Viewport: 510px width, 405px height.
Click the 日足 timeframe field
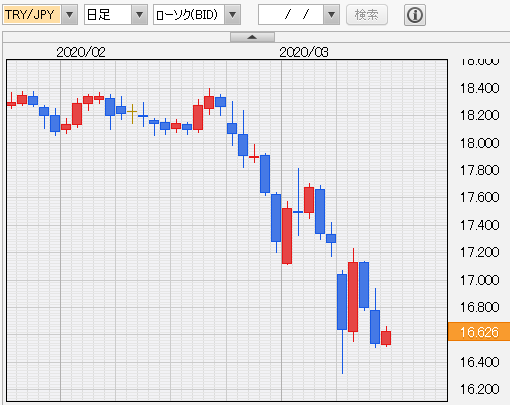[108, 15]
